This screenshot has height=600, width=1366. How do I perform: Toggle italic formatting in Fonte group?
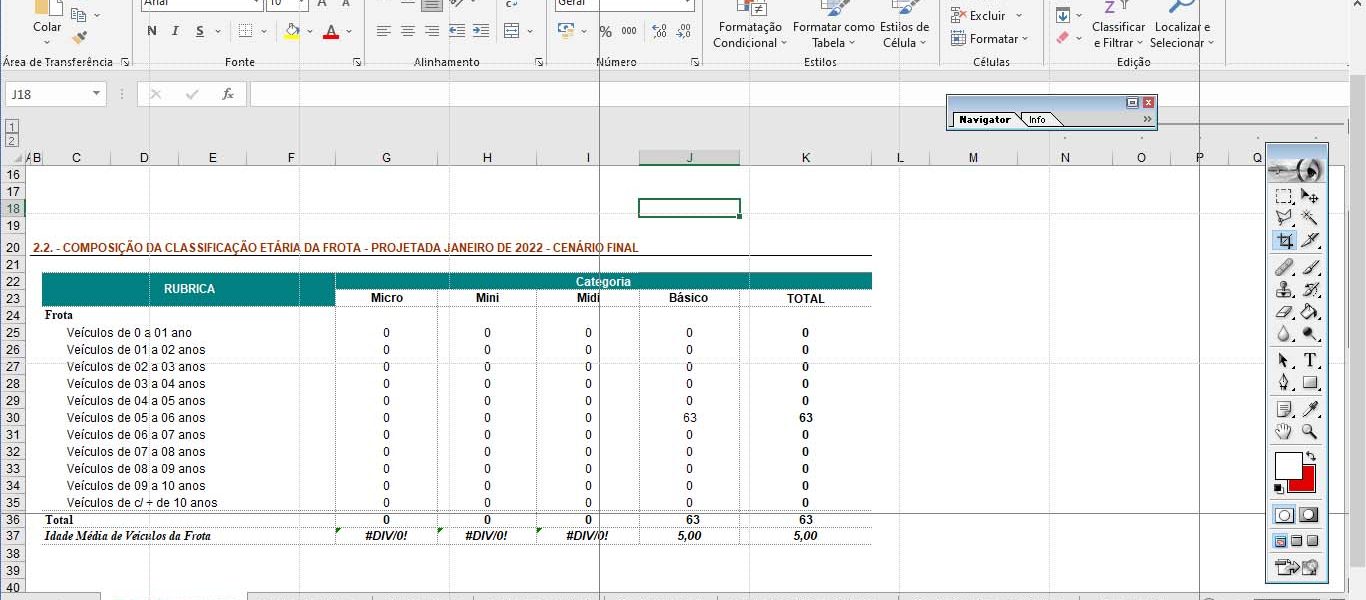(175, 31)
